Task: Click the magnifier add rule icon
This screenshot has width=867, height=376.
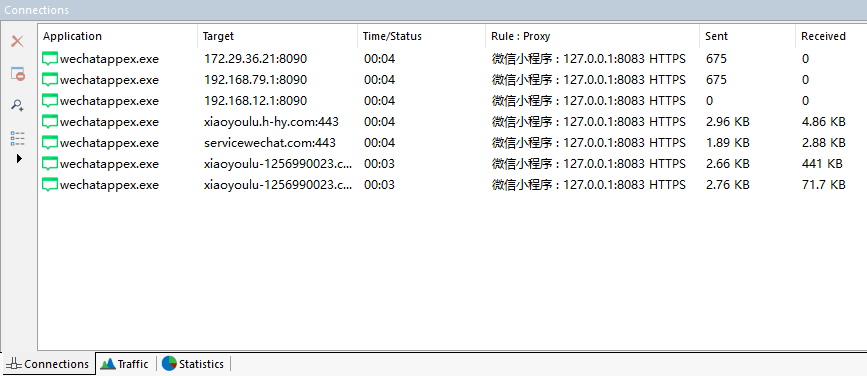Action: pyautogui.click(x=18, y=106)
